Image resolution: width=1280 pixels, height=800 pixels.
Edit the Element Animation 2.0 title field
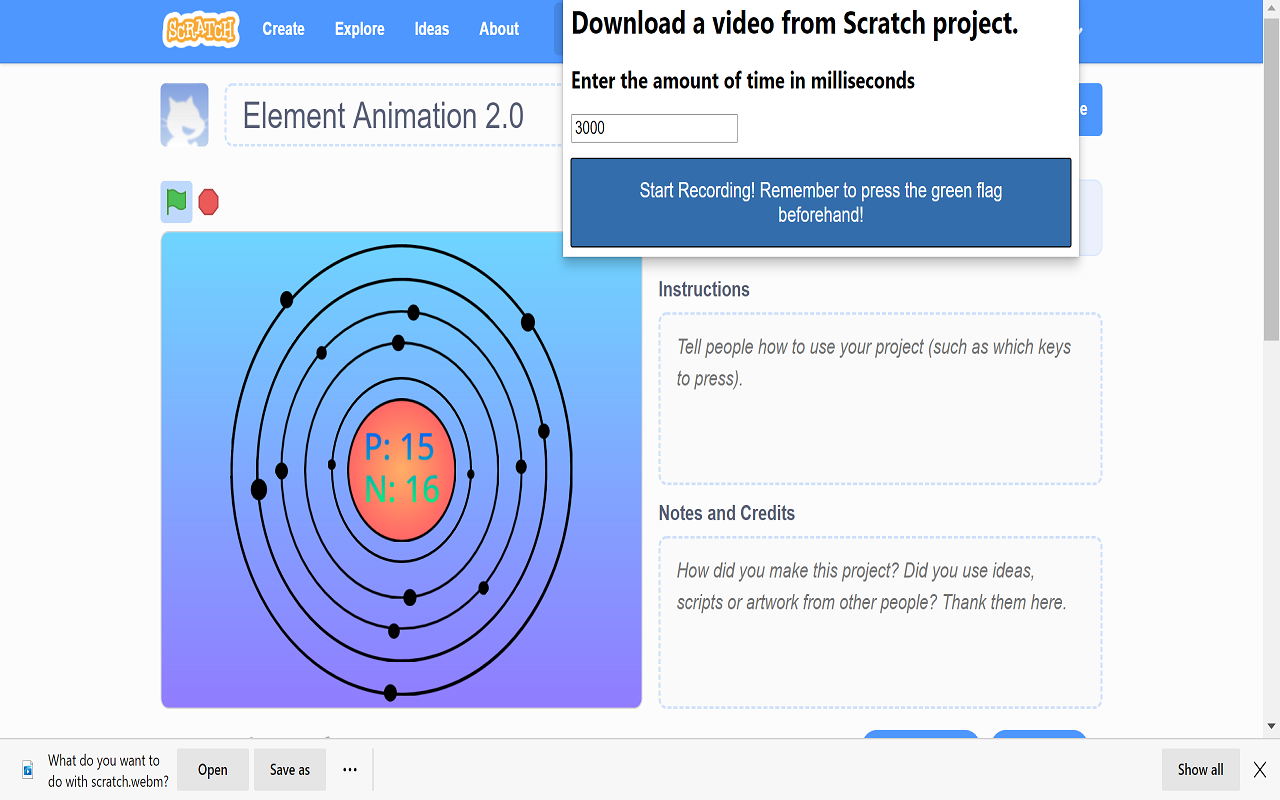pyautogui.click(x=394, y=115)
